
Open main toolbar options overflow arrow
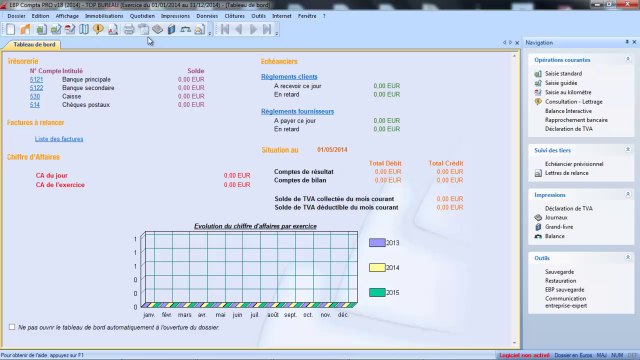[210, 33]
